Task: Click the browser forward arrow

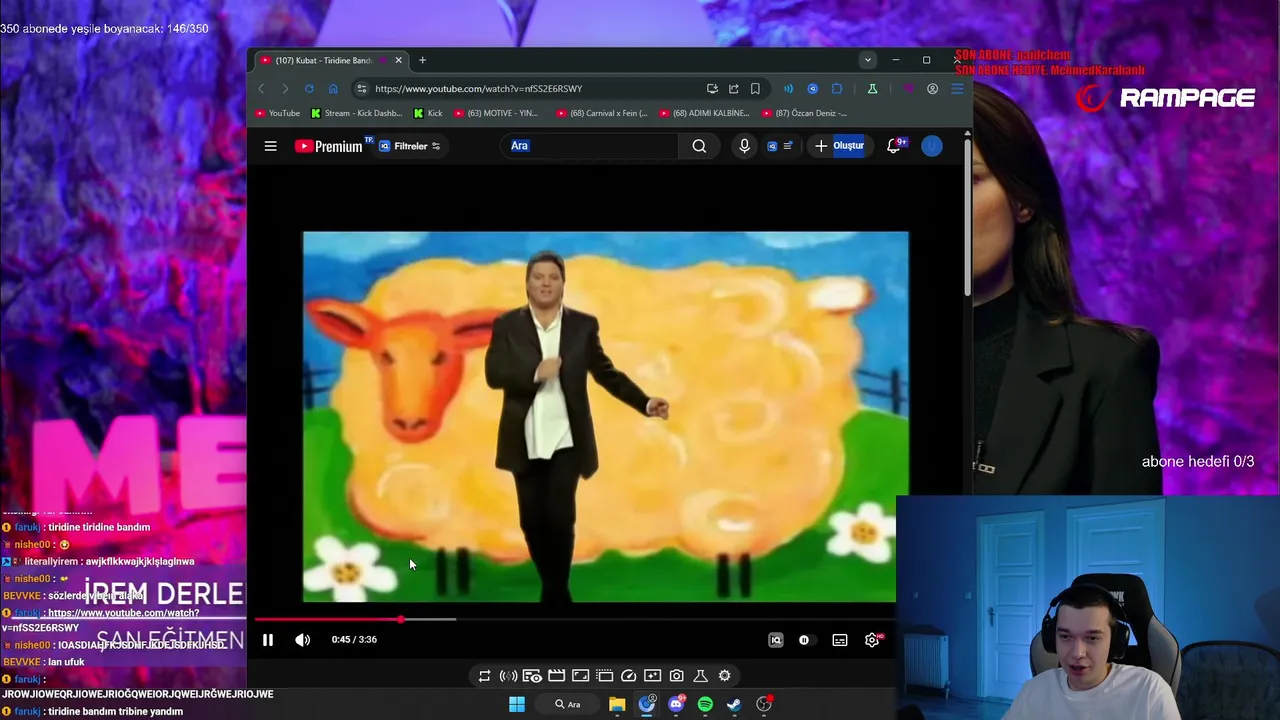Action: (x=285, y=89)
